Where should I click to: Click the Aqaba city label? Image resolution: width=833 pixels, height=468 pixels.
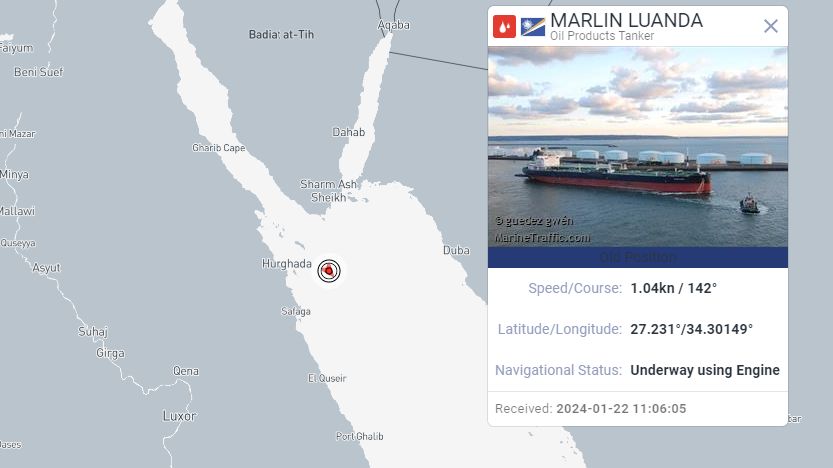coord(394,25)
